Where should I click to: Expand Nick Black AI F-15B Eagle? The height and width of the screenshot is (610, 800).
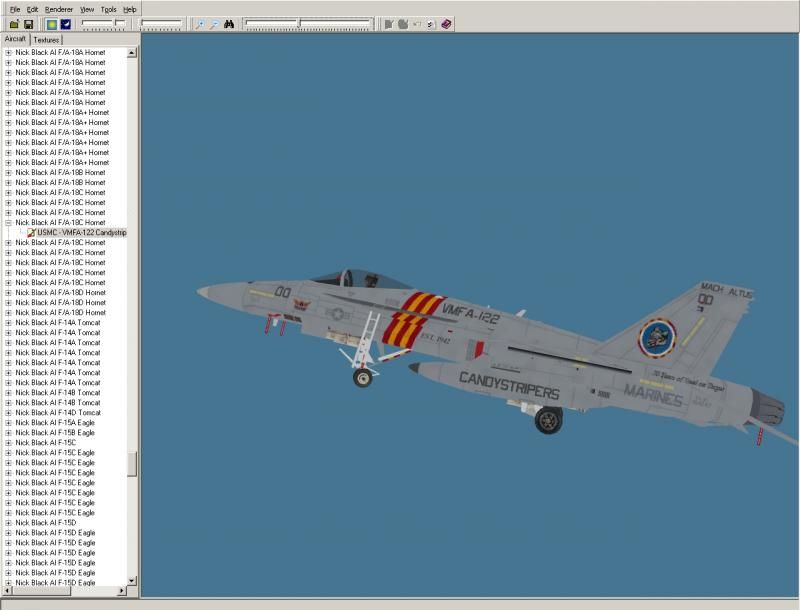tap(8, 433)
